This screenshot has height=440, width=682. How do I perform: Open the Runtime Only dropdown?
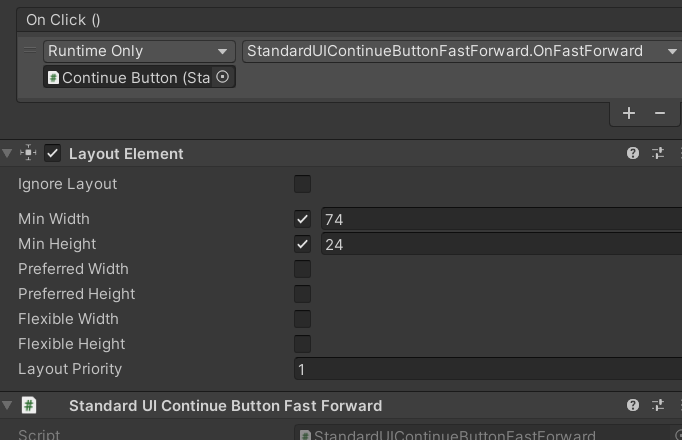tap(139, 51)
